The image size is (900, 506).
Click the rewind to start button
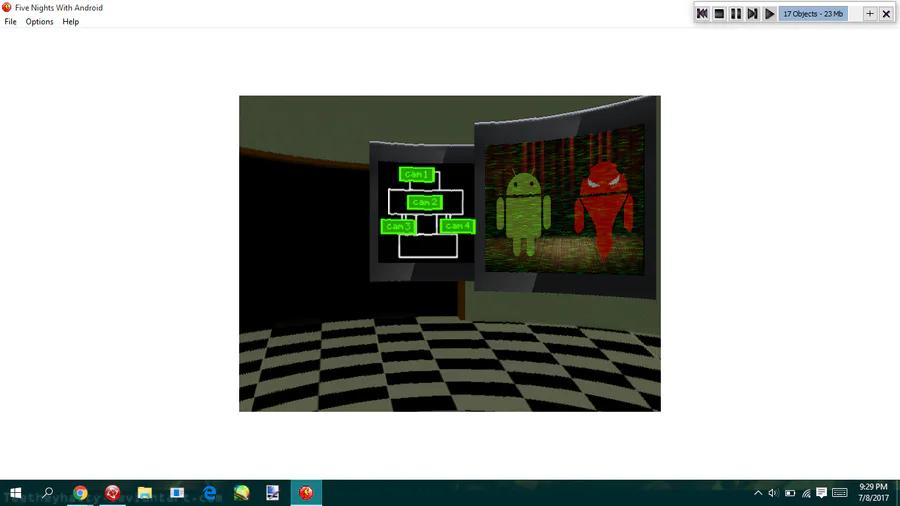click(x=702, y=14)
